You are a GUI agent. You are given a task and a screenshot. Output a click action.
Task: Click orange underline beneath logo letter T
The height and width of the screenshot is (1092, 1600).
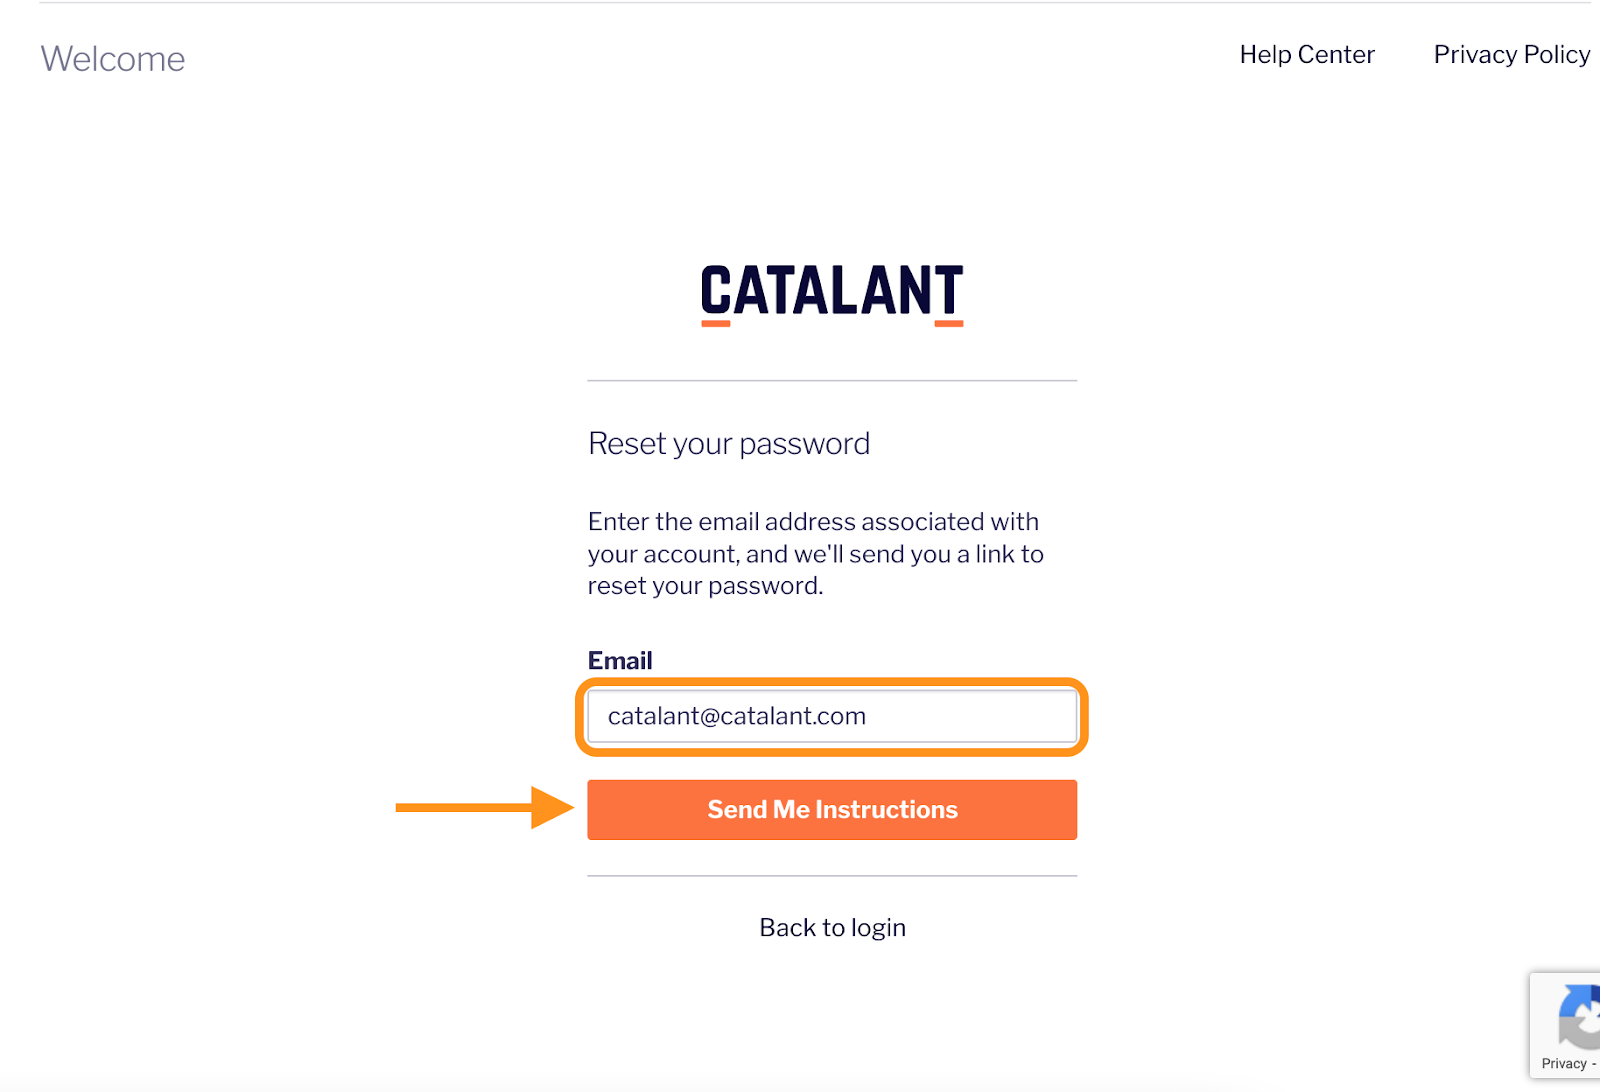pyautogui.click(x=948, y=323)
